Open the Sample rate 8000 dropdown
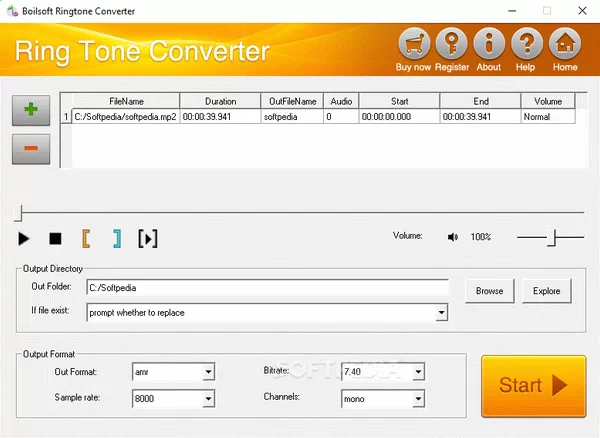The height and width of the screenshot is (438, 600). pyautogui.click(x=208, y=399)
